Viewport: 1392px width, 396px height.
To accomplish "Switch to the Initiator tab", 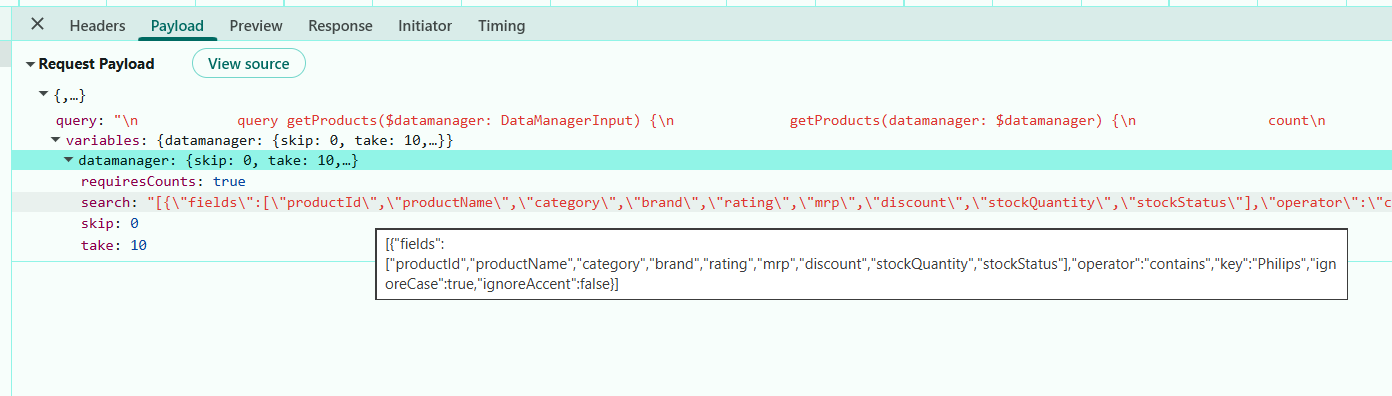I will click(425, 26).
